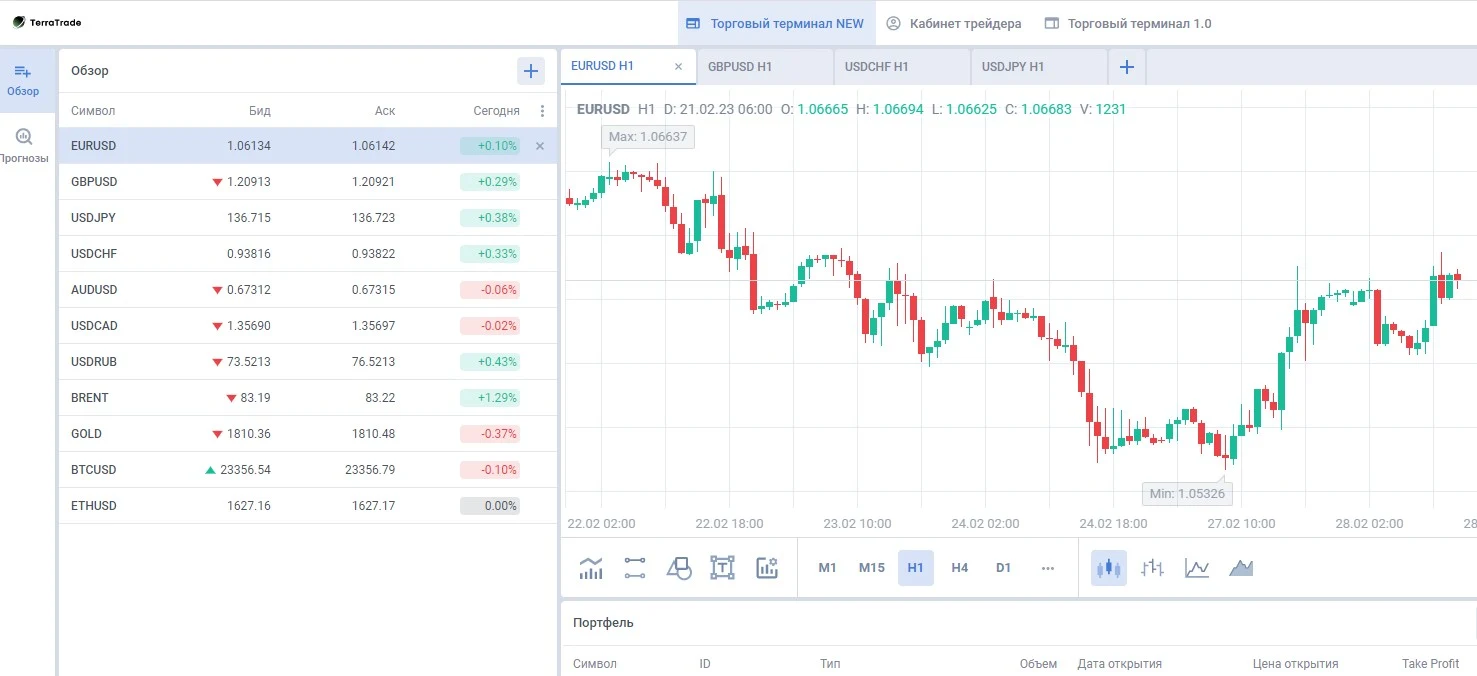Click the Сегодня column header
This screenshot has width=1477, height=676.
pyautogui.click(x=496, y=111)
